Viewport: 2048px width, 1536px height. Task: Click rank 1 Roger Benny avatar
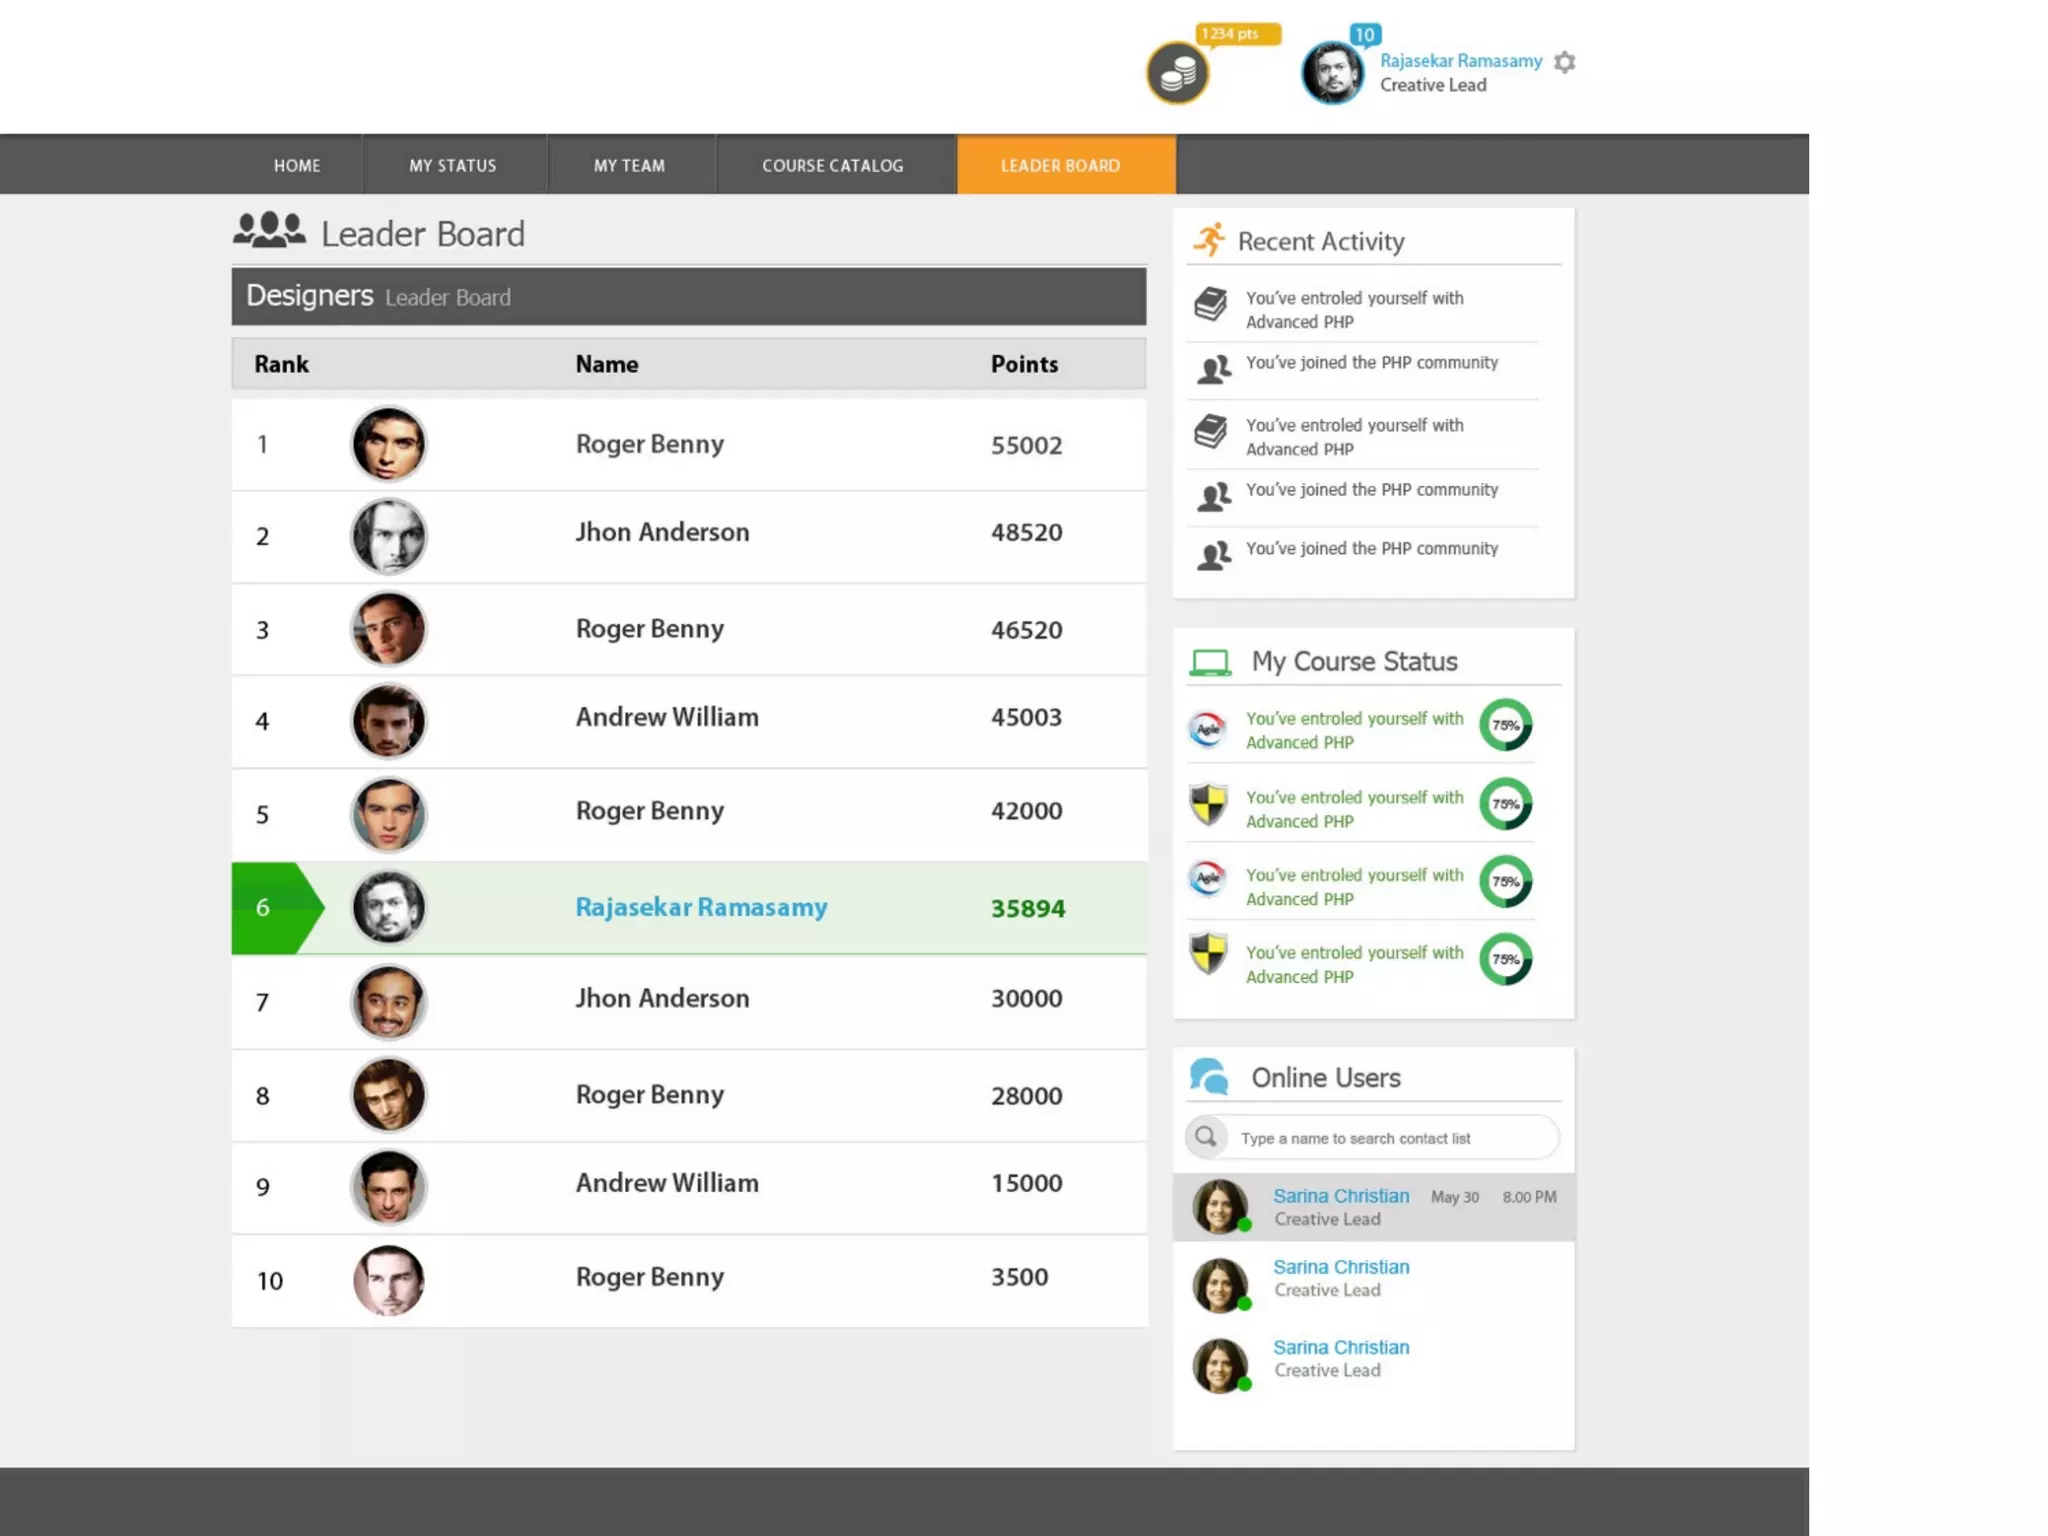click(x=388, y=444)
